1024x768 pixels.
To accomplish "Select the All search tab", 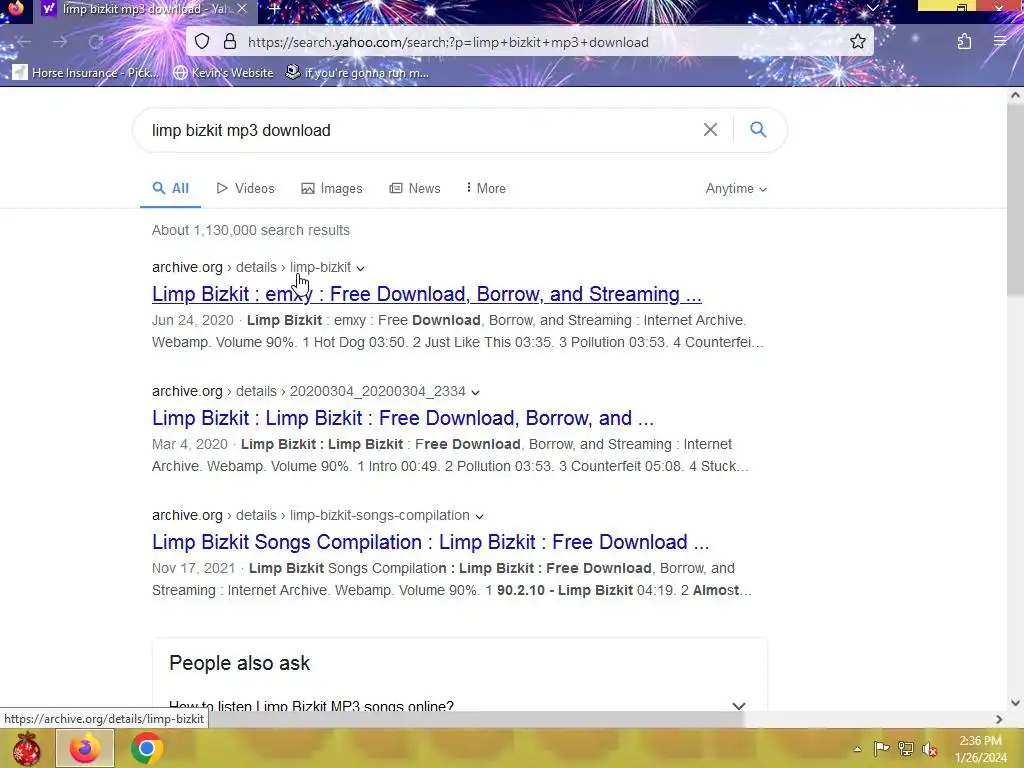I will pos(170,188).
